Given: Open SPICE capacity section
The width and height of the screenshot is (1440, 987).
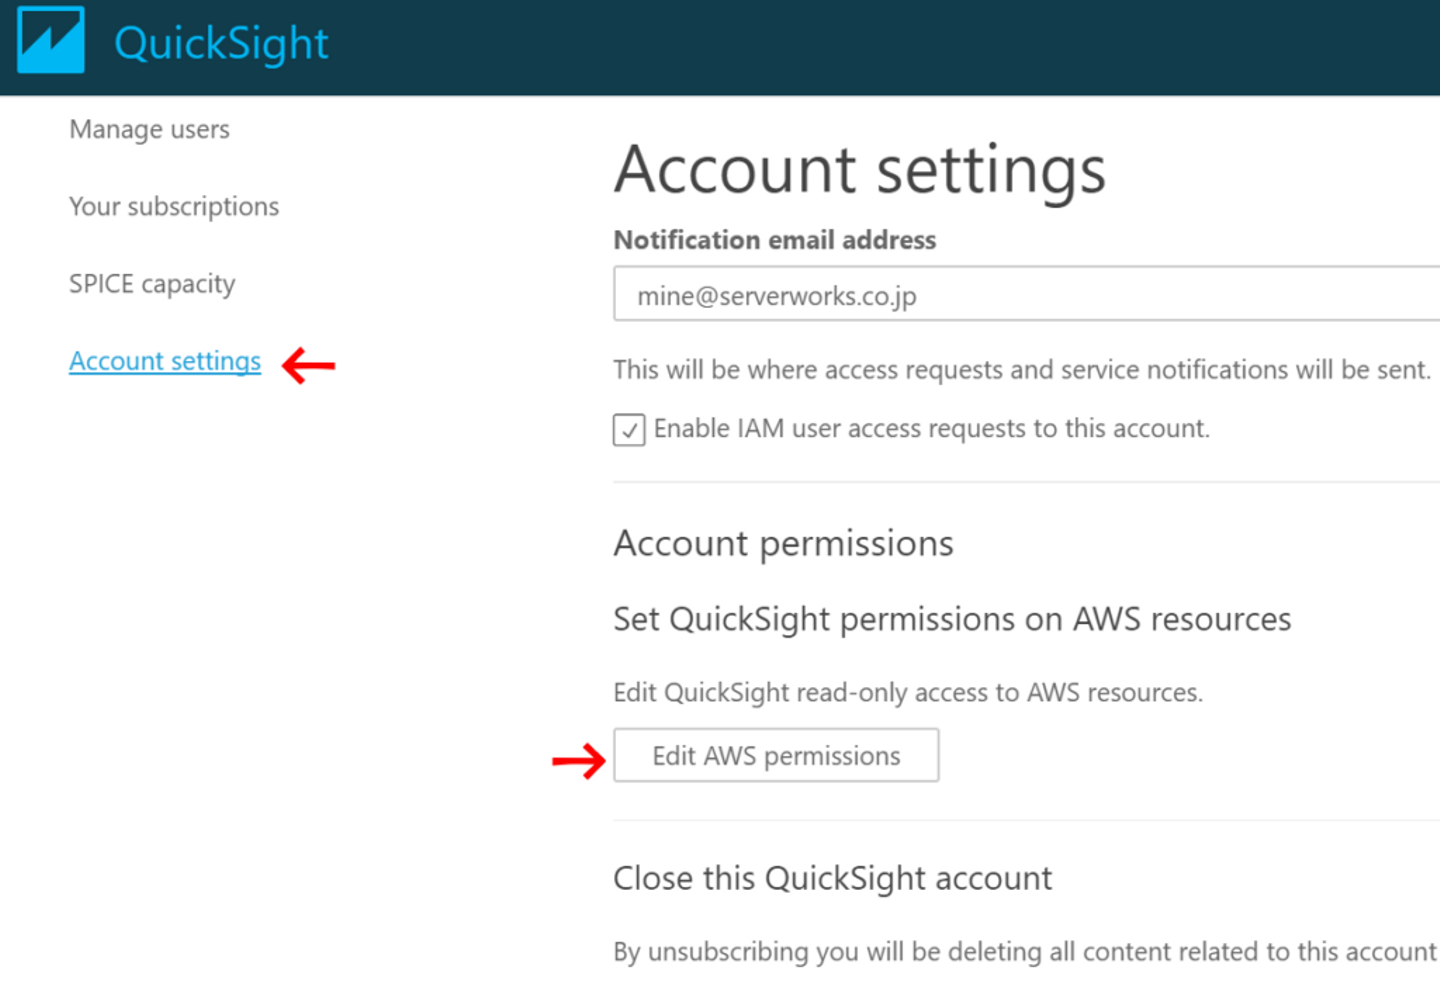Looking at the screenshot, I should click(x=152, y=284).
